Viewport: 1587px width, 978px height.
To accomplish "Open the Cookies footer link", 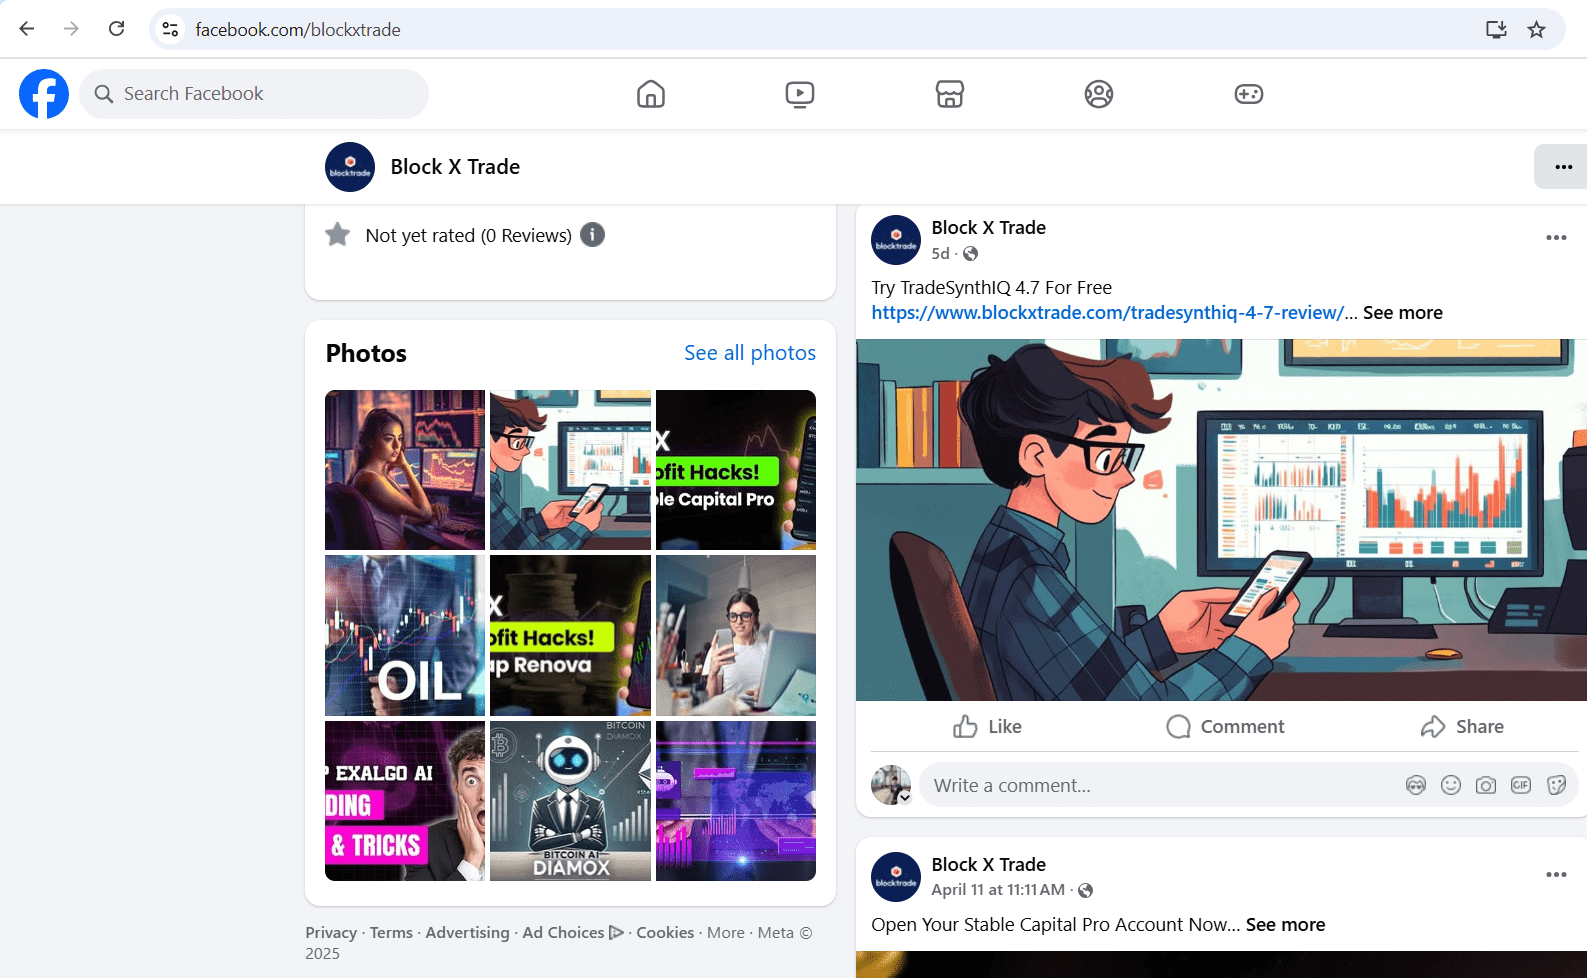I will [665, 932].
